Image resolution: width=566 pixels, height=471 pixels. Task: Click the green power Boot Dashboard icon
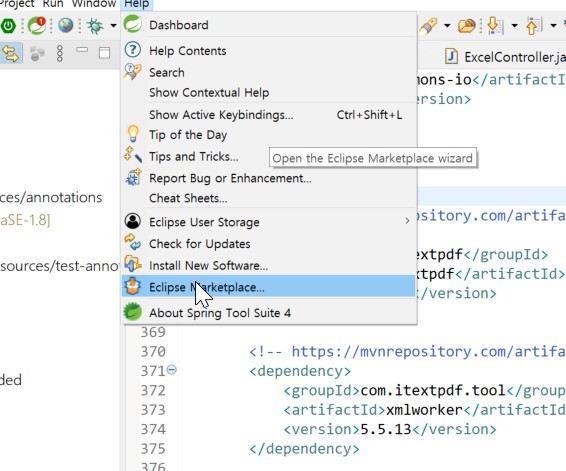8,26
